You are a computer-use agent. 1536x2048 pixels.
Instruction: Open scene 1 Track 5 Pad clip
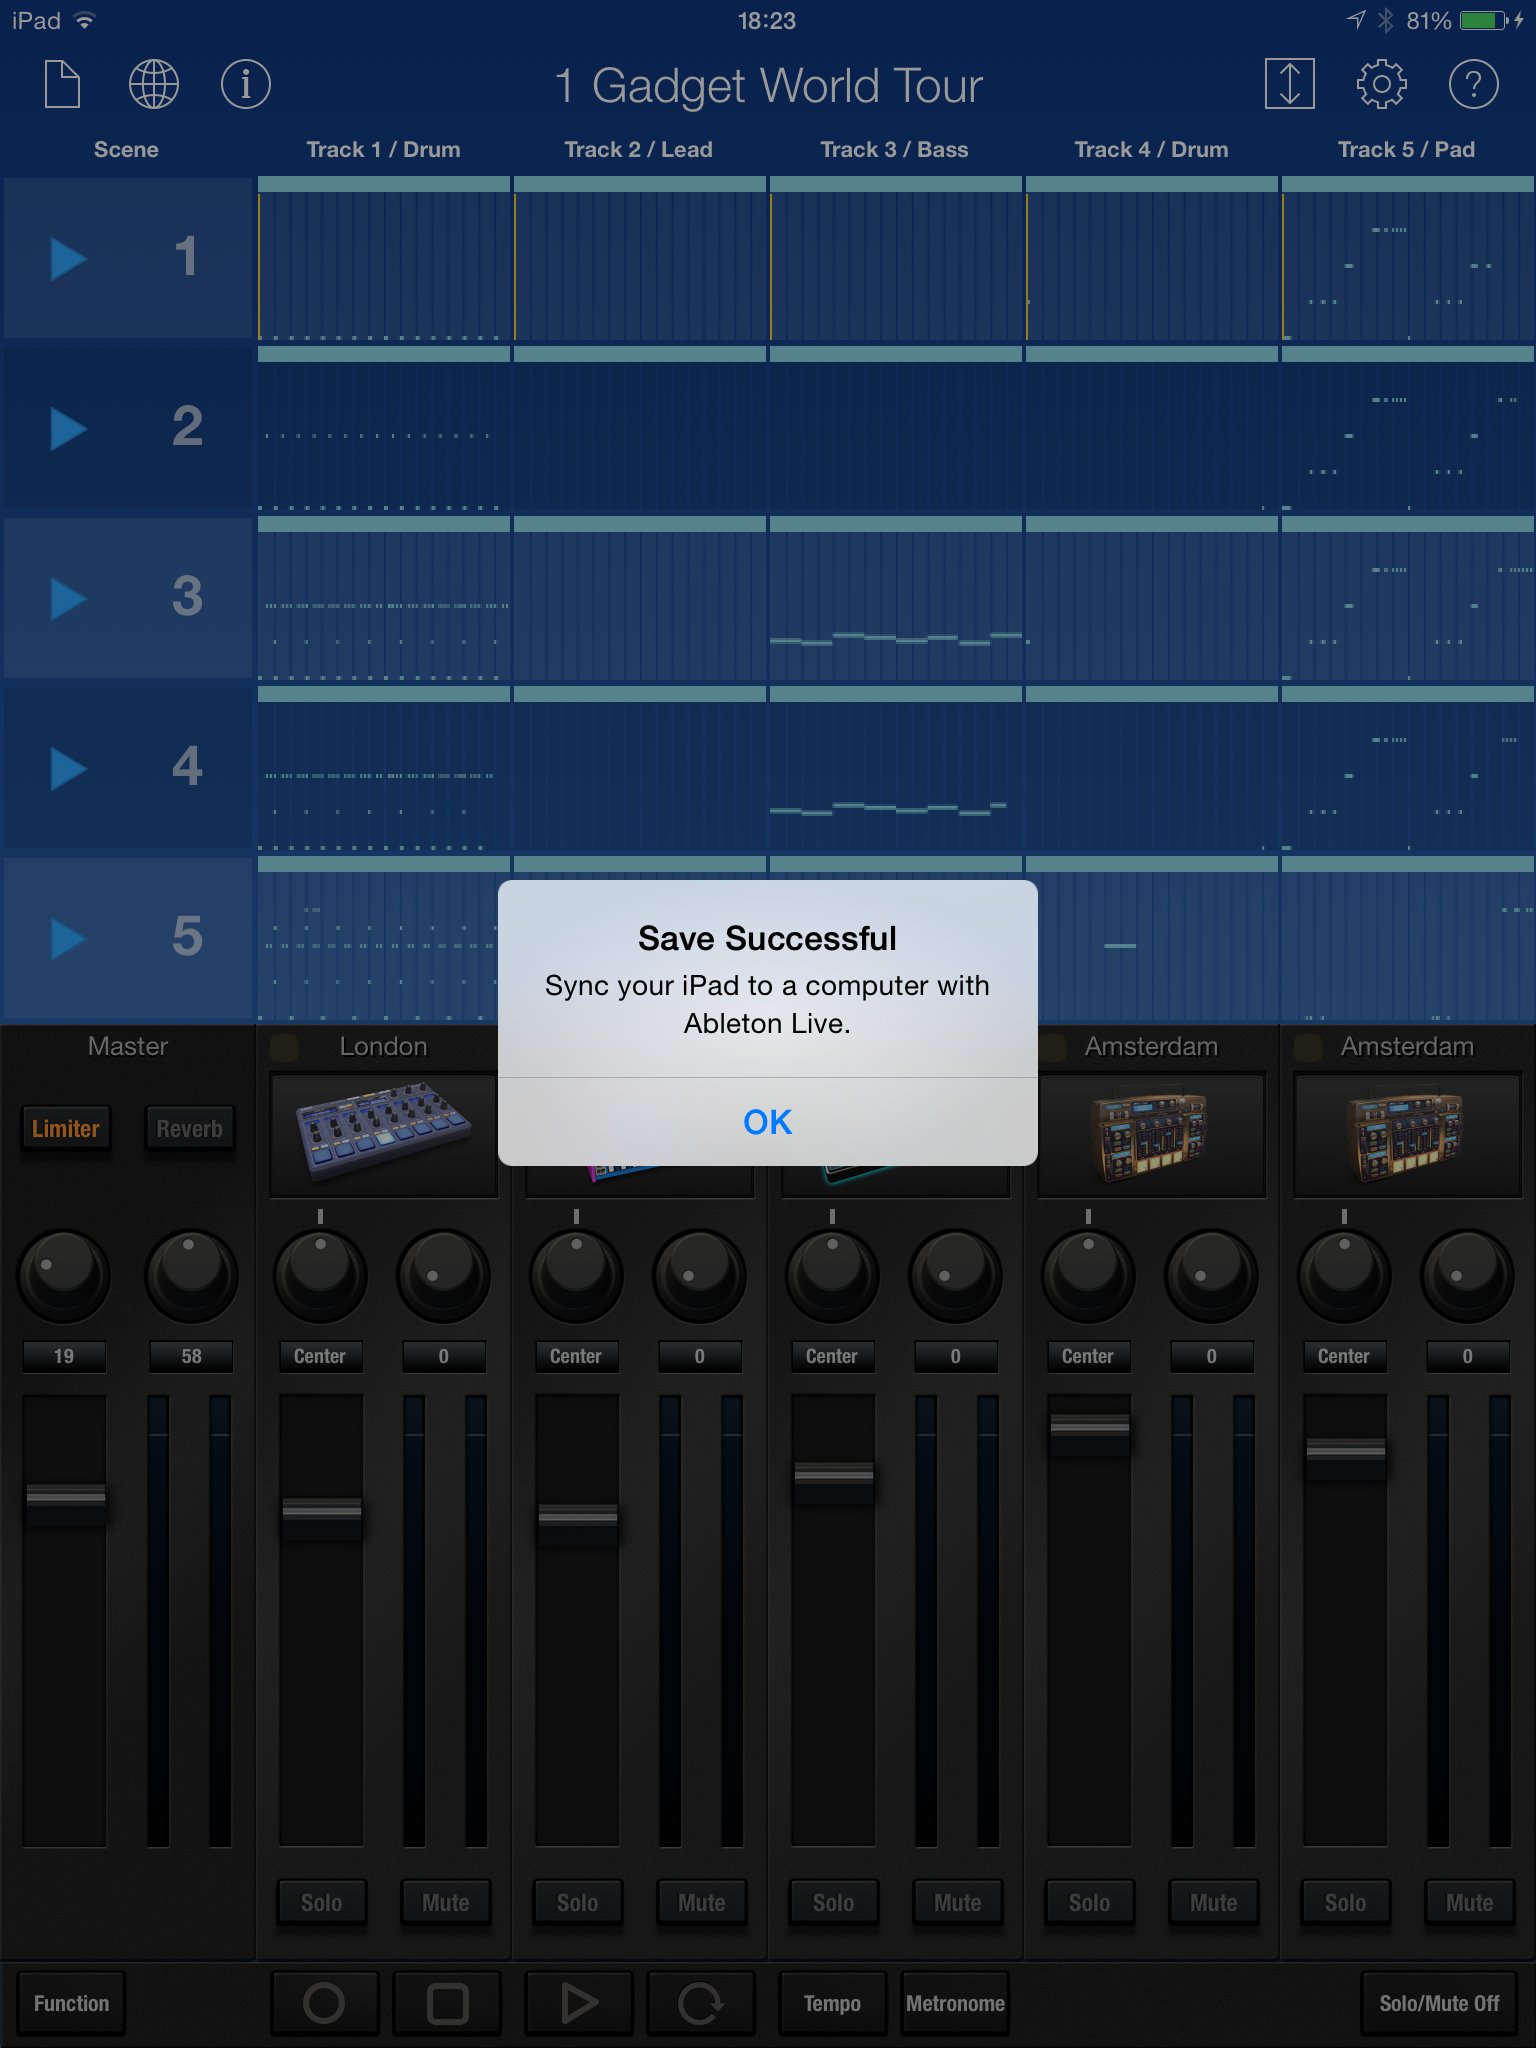point(1408,259)
